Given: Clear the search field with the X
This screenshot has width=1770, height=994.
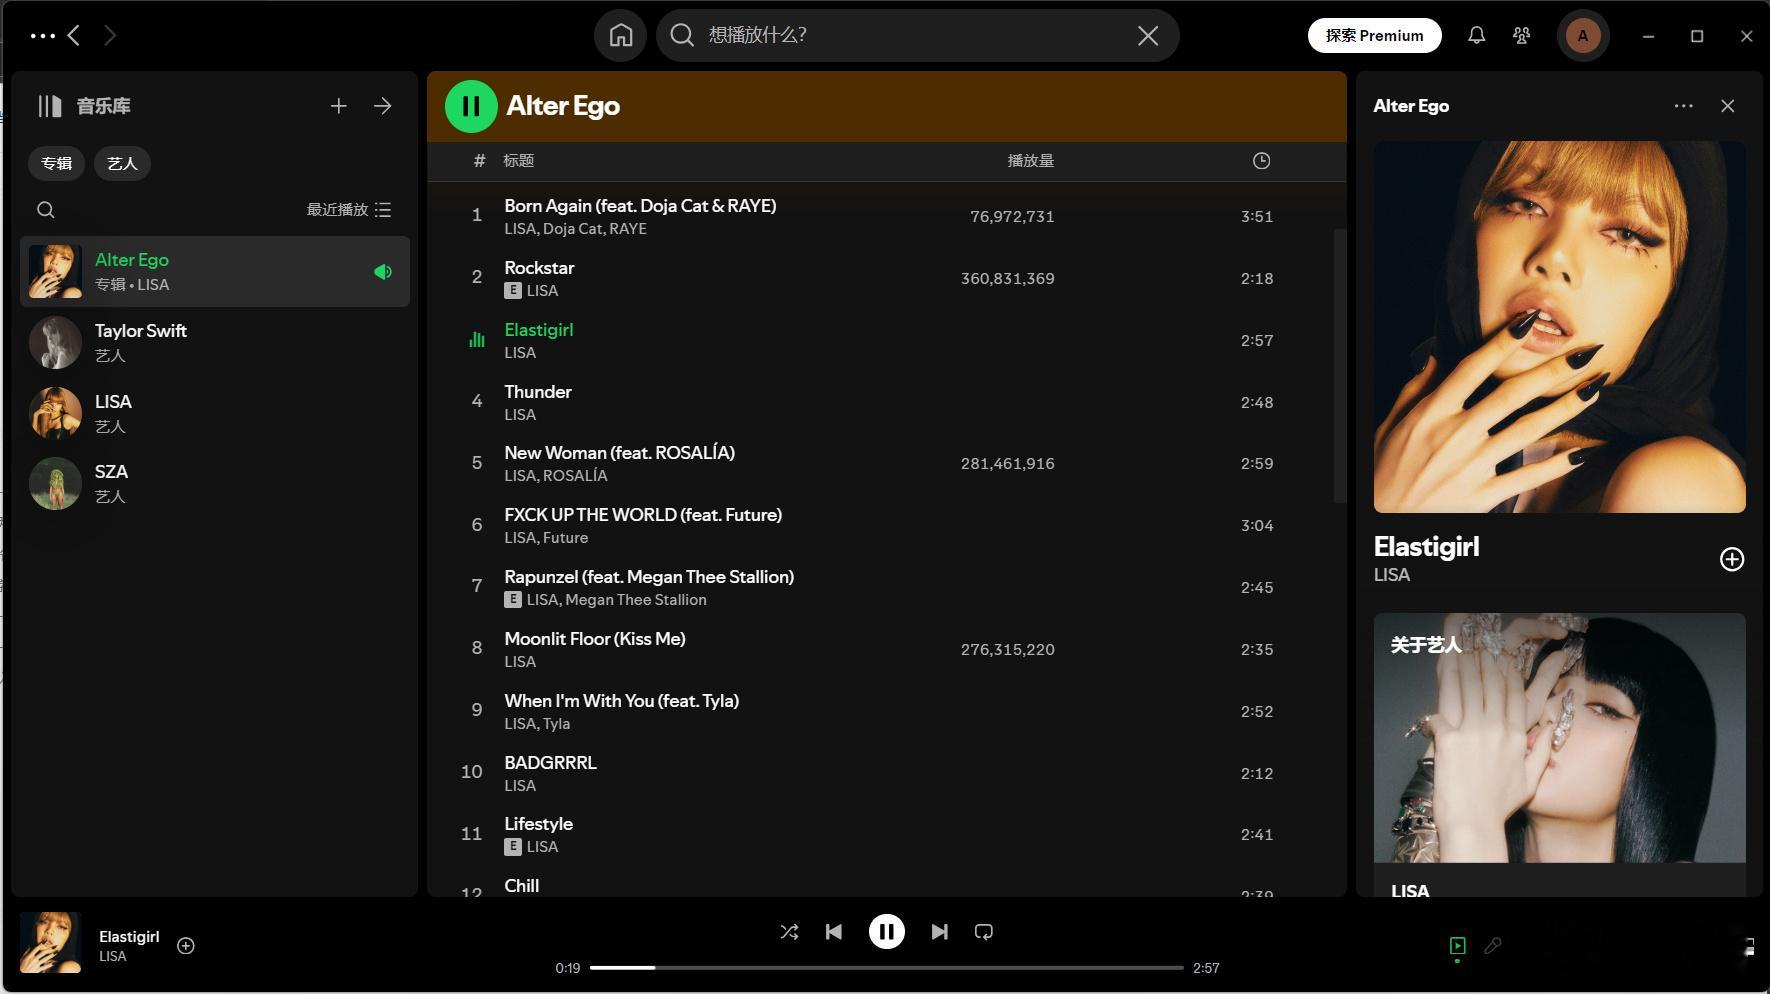Looking at the screenshot, I should 1148,36.
